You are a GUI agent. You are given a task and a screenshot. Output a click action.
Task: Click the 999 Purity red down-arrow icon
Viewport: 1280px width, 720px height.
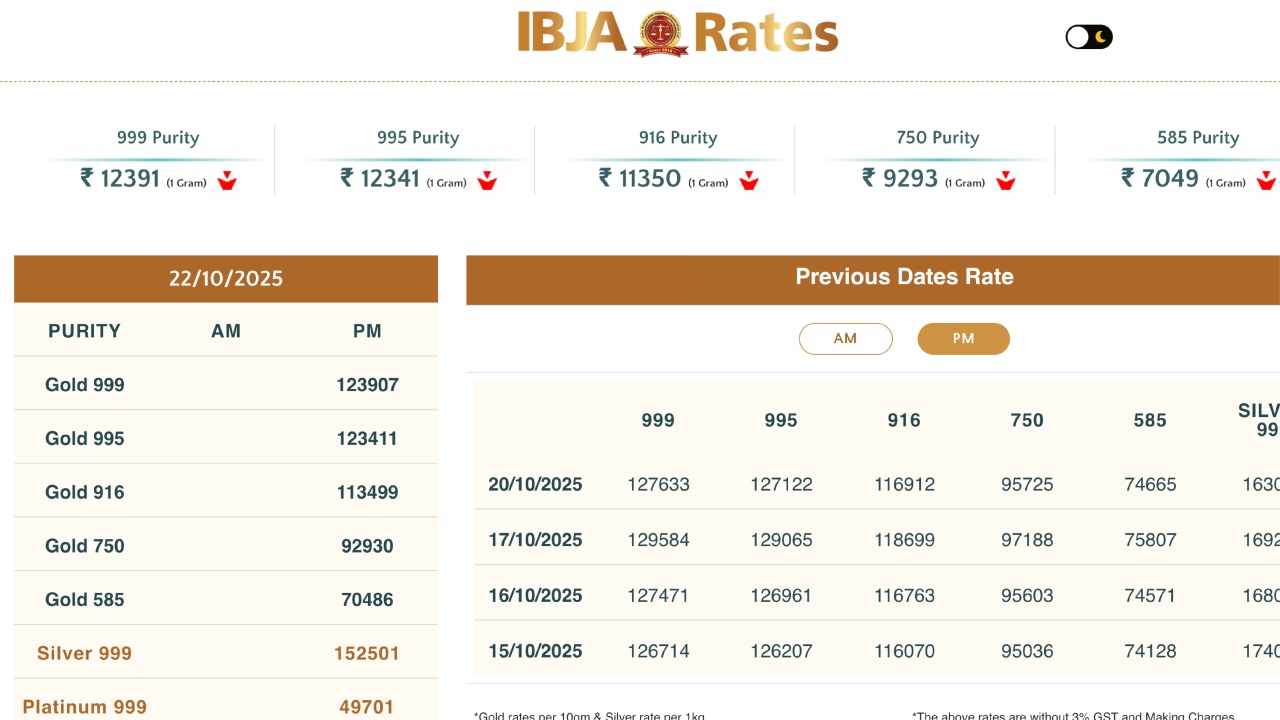(x=227, y=181)
